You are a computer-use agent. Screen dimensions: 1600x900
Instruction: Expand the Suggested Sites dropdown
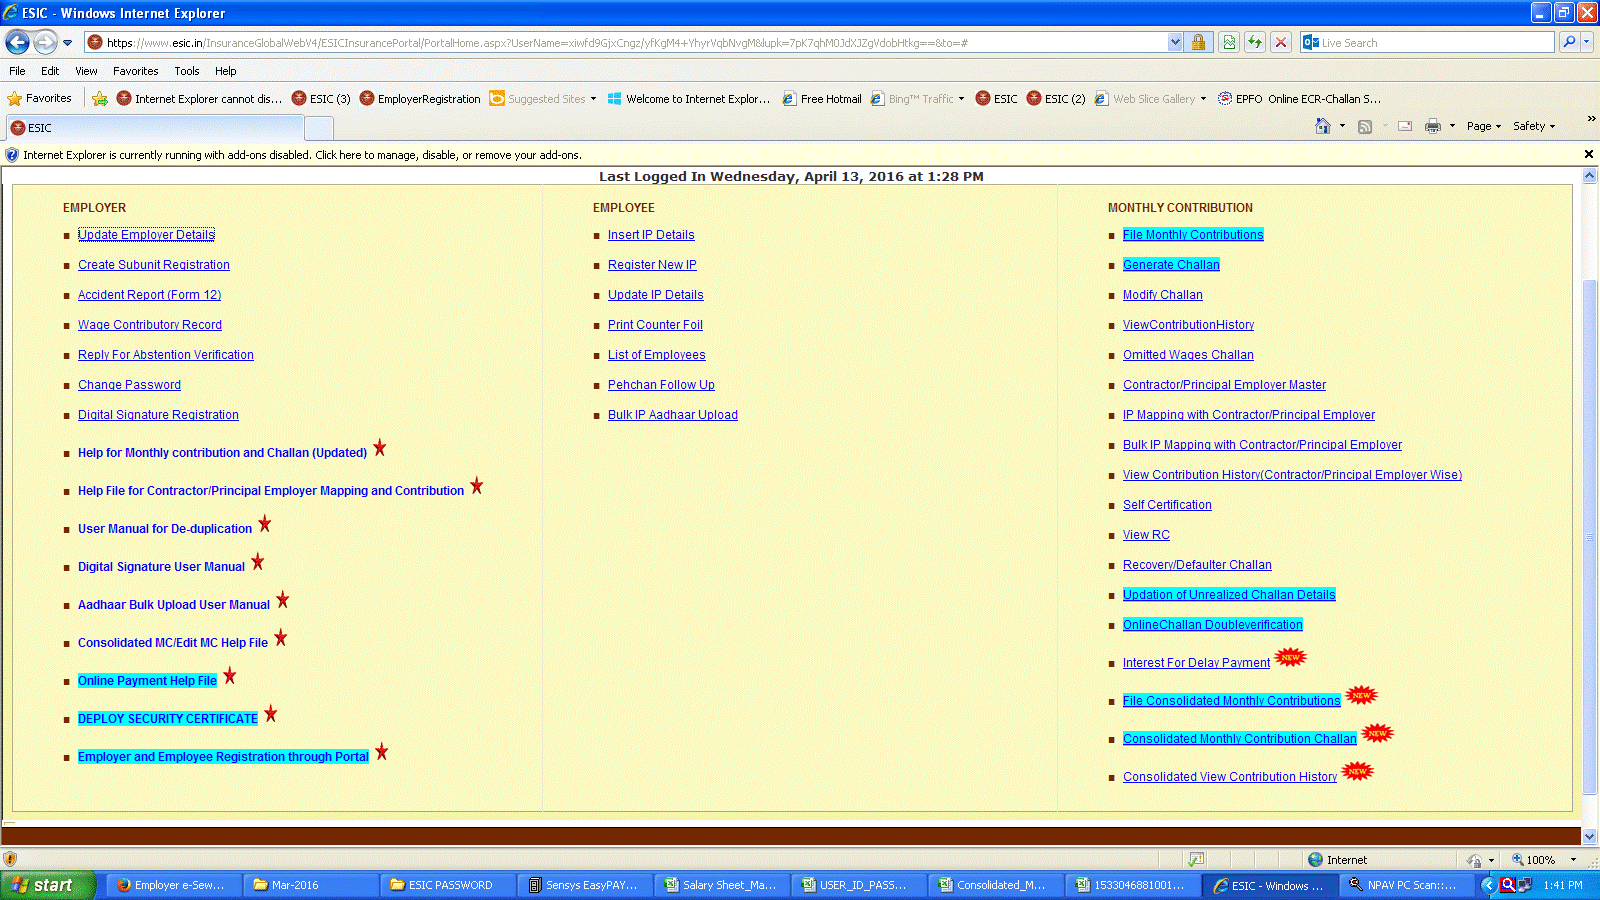click(593, 98)
